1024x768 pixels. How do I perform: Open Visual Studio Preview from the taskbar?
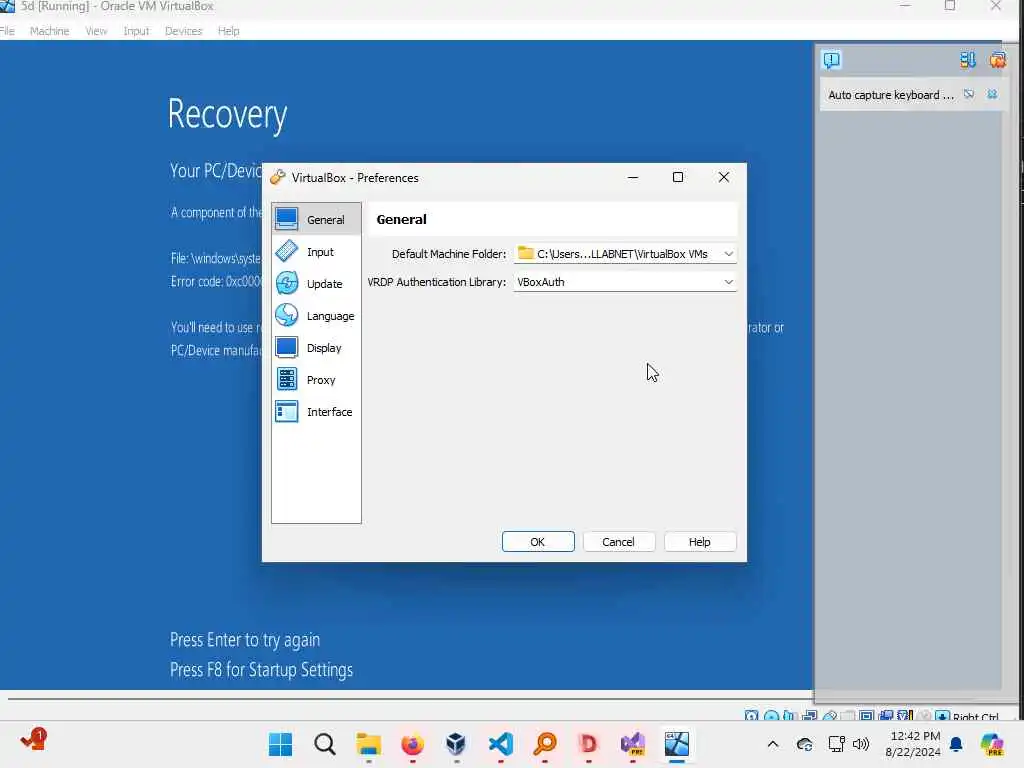[632, 744]
